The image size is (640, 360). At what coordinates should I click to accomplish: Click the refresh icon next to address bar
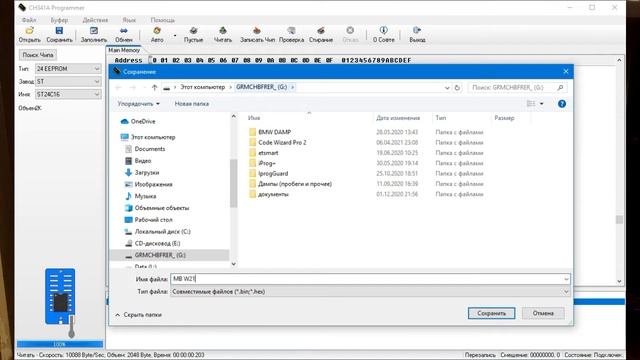click(x=457, y=87)
